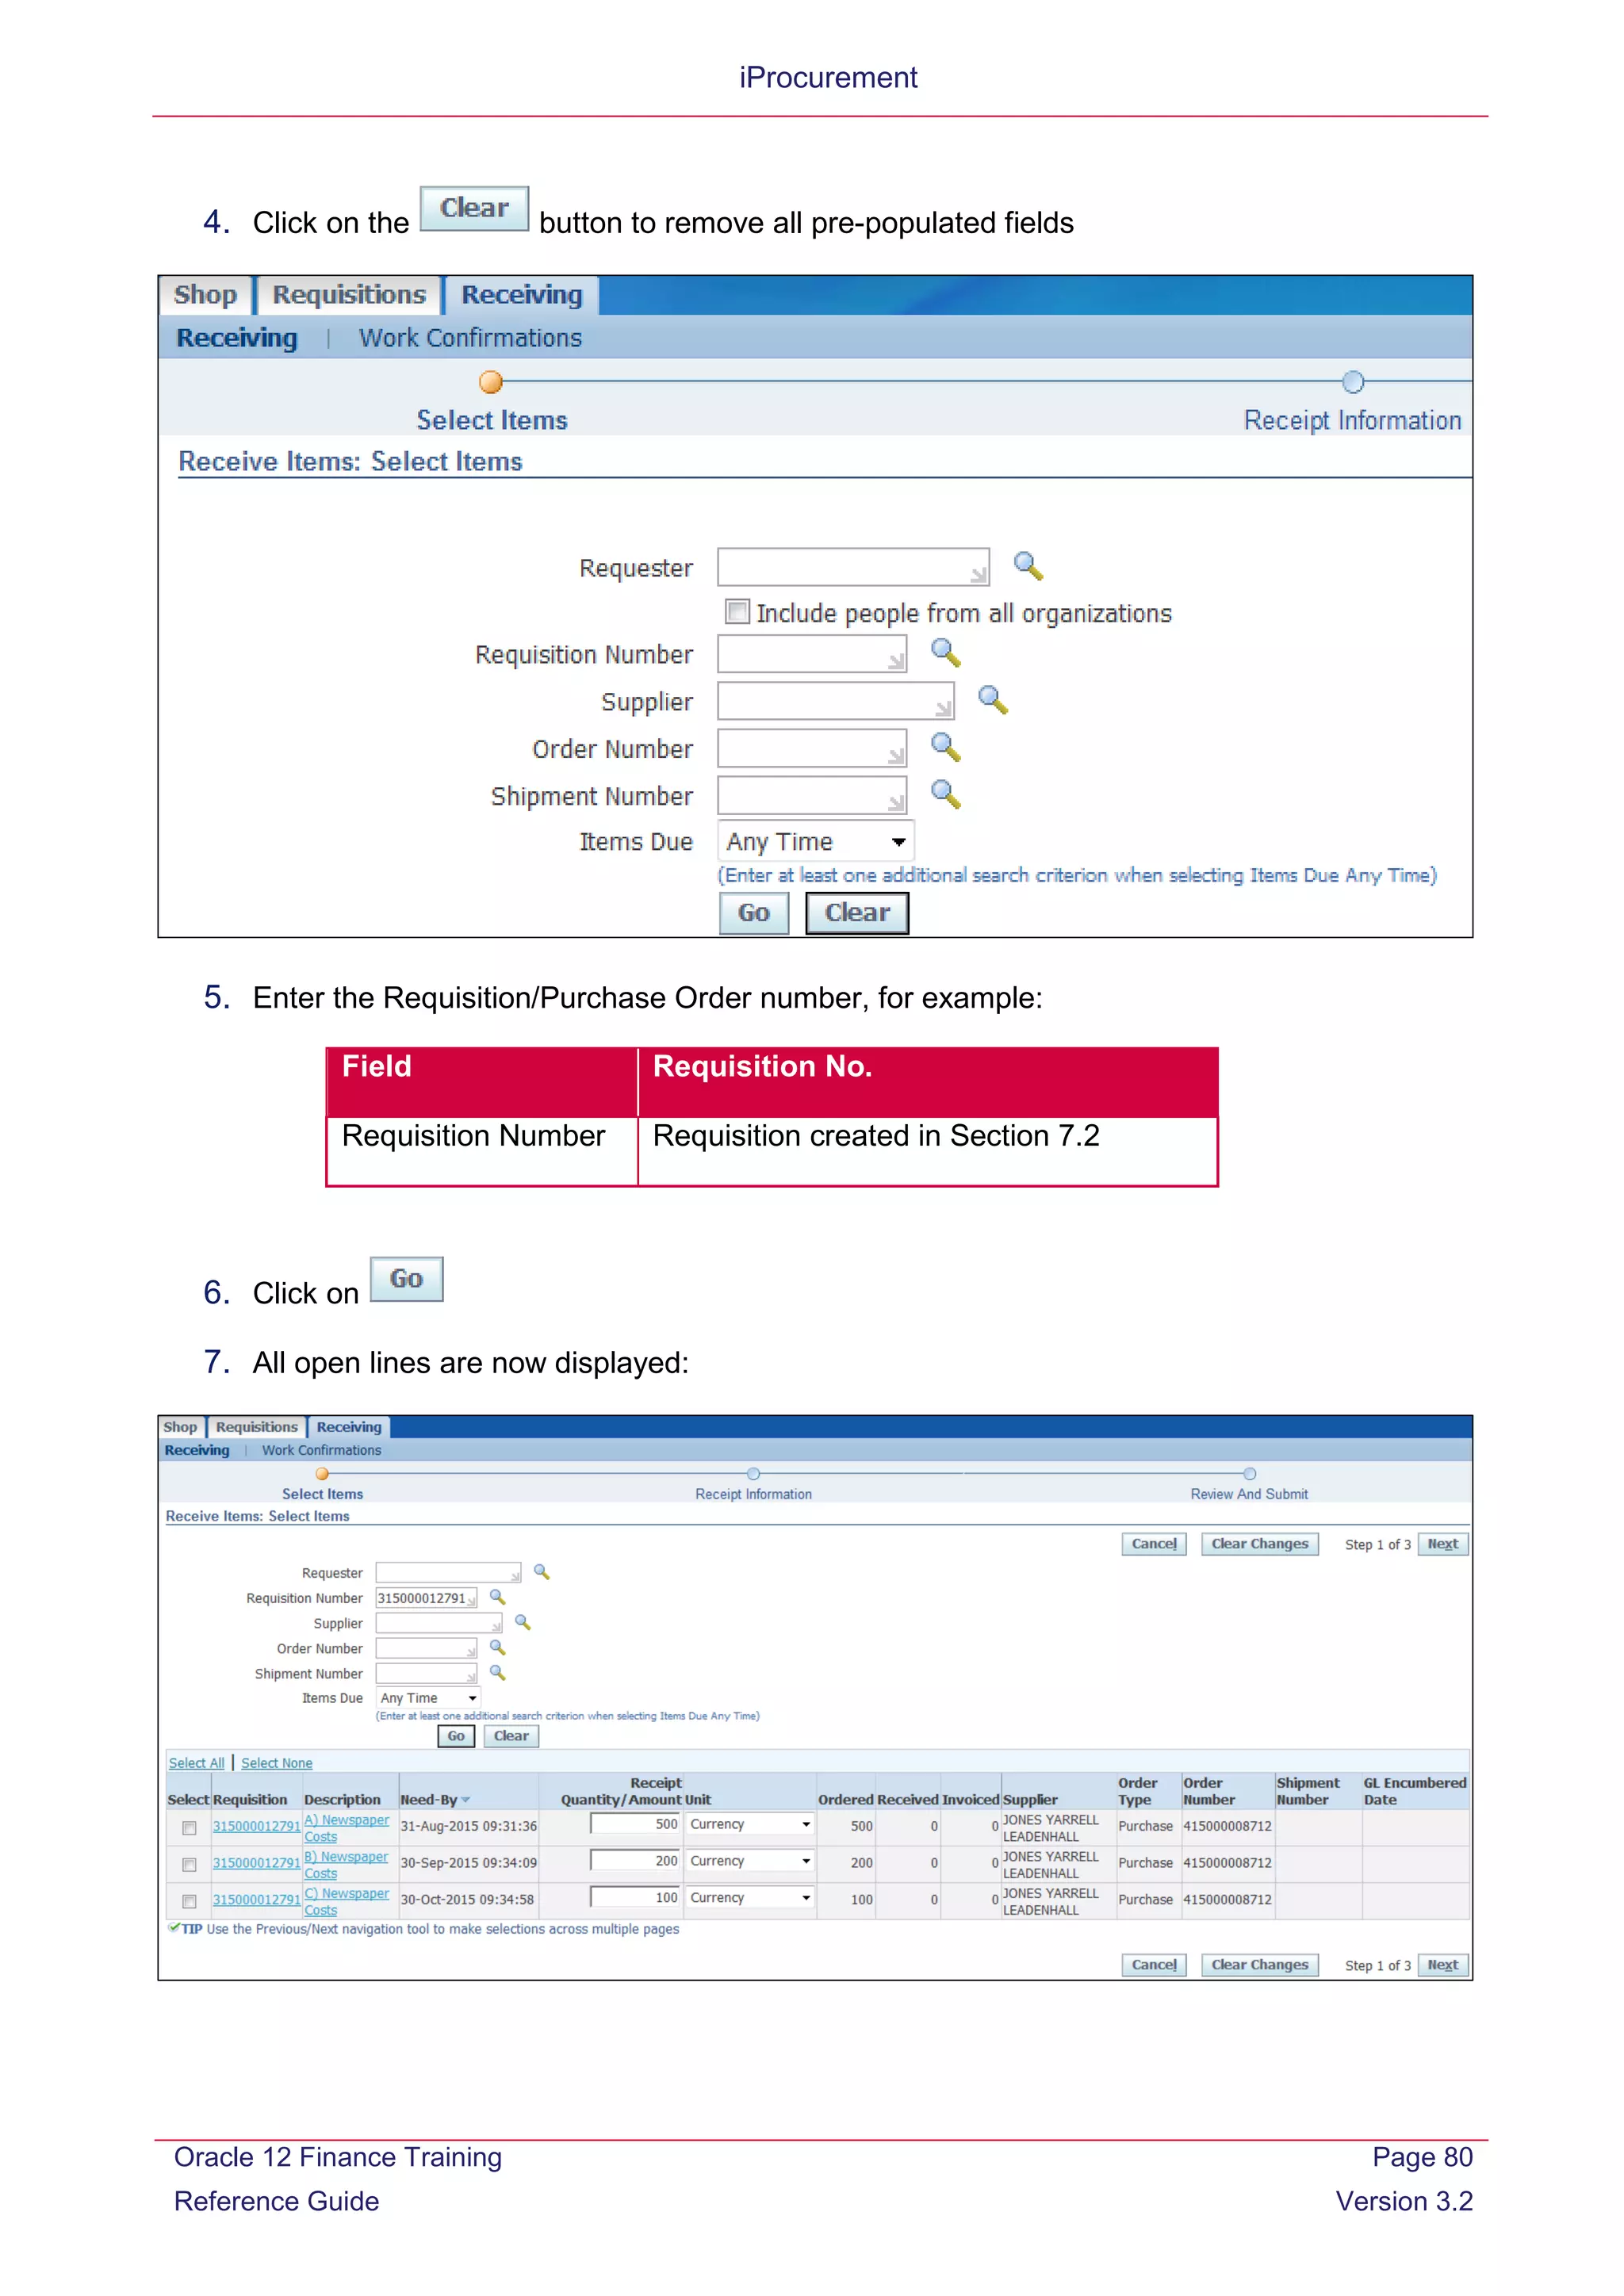
Task: Open the Currency unit dropdown for quantity 500
Action: (750, 1824)
